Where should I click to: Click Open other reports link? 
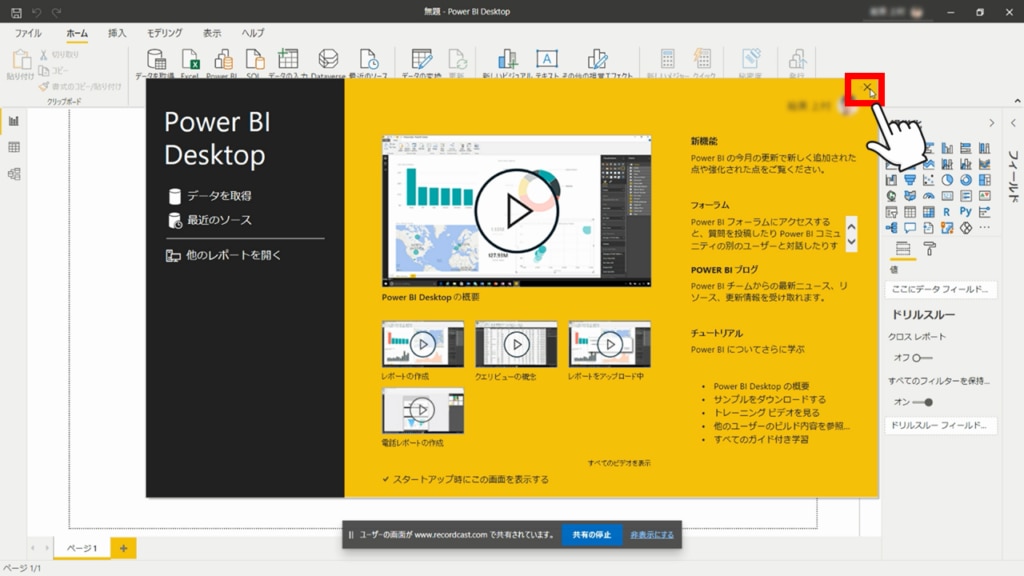click(x=223, y=255)
